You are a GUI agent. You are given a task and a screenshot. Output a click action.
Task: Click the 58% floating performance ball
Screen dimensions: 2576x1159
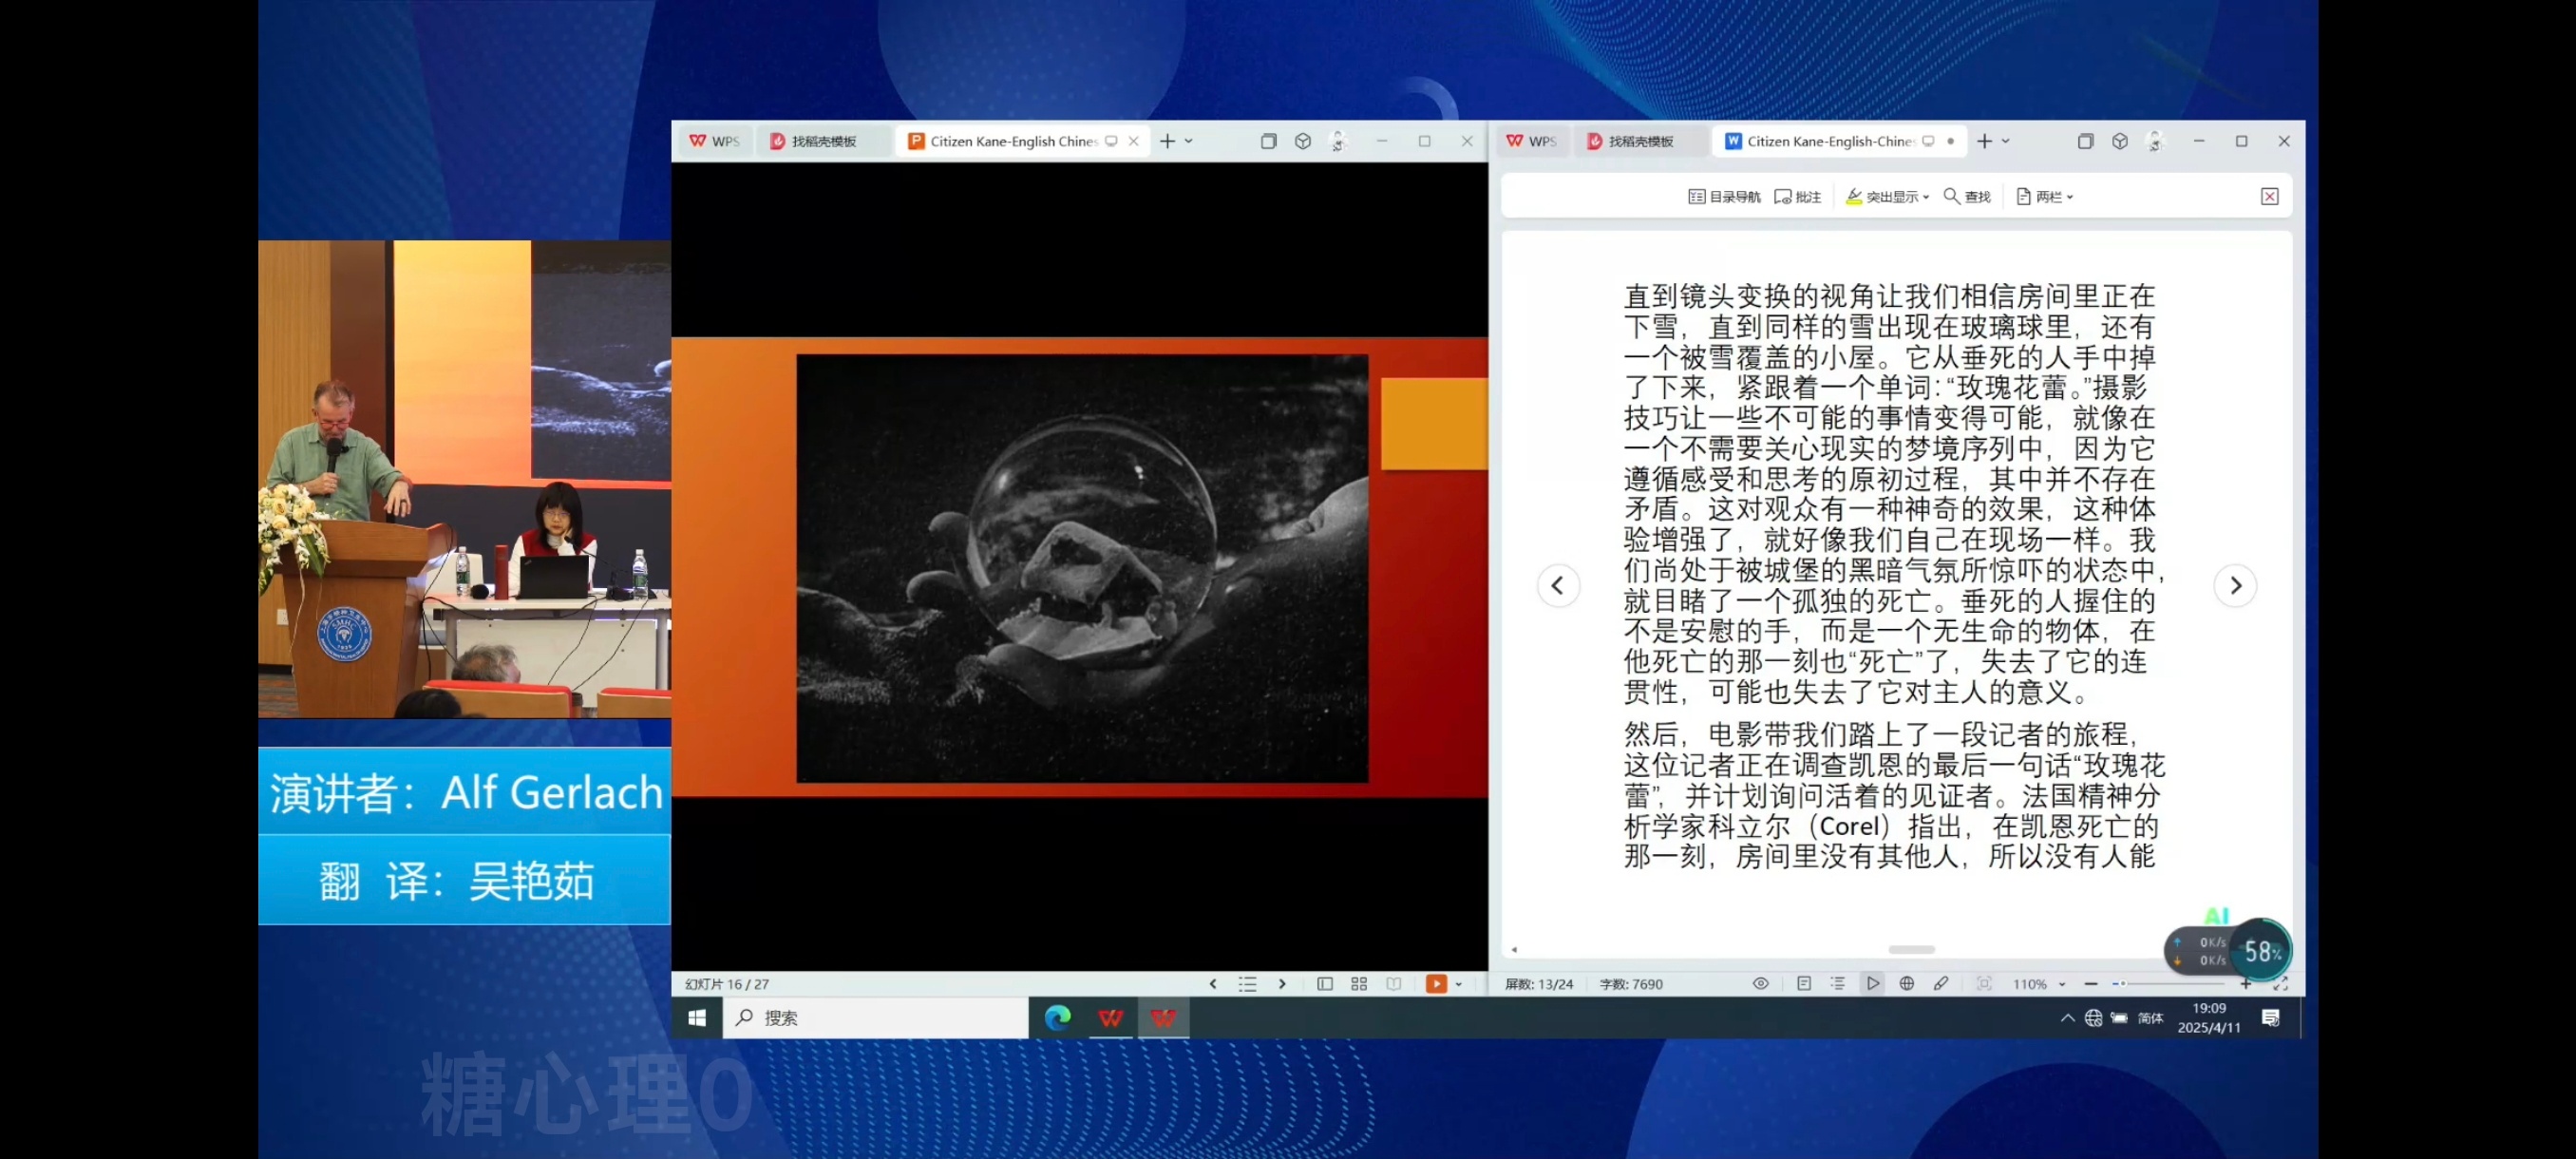click(x=2262, y=951)
